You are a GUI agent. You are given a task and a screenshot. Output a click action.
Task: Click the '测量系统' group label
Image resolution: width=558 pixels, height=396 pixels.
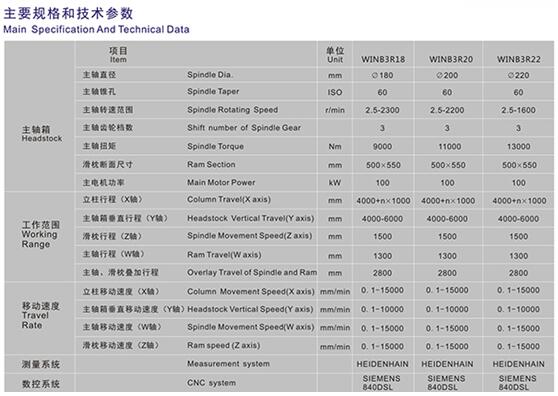pos(40,364)
